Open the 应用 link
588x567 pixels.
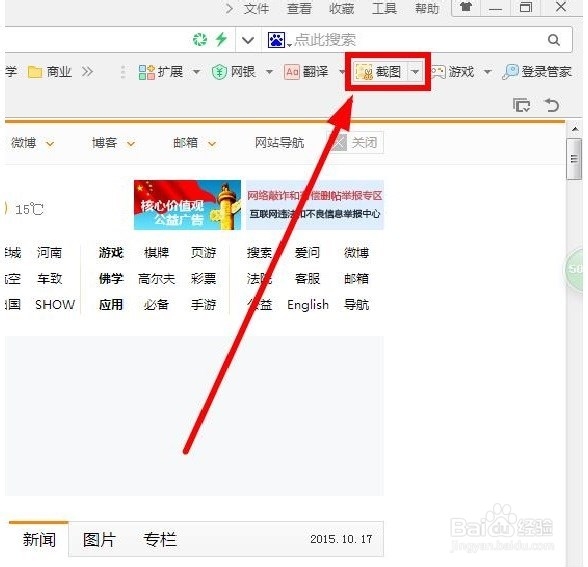(x=111, y=304)
